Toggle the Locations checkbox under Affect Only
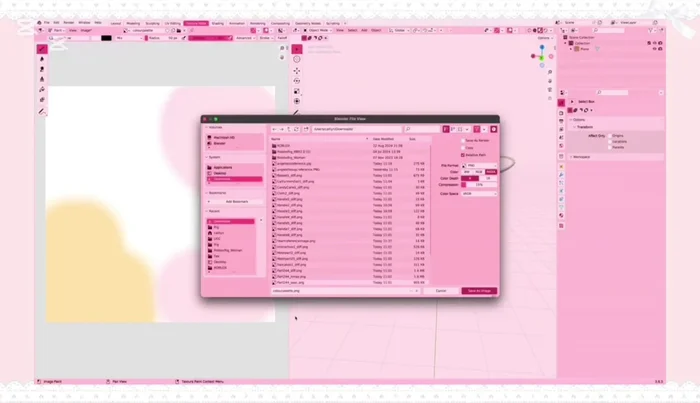The width and height of the screenshot is (700, 403). [610, 141]
